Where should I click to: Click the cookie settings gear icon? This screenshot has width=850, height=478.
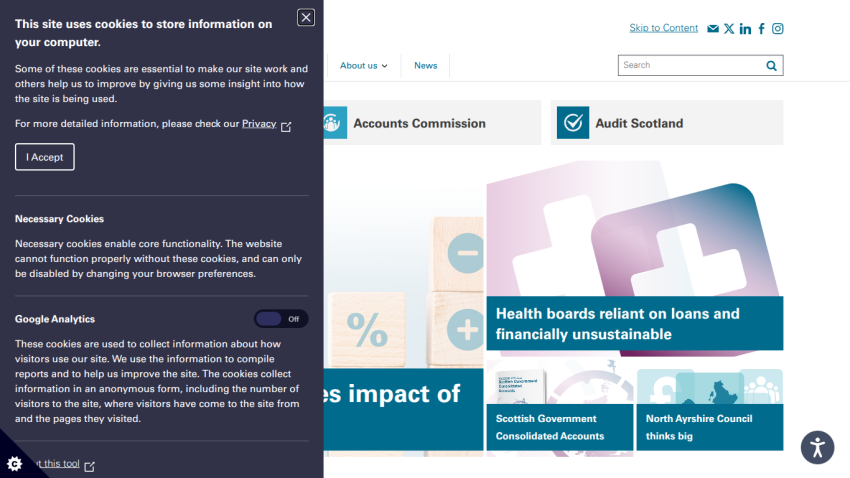(15, 463)
